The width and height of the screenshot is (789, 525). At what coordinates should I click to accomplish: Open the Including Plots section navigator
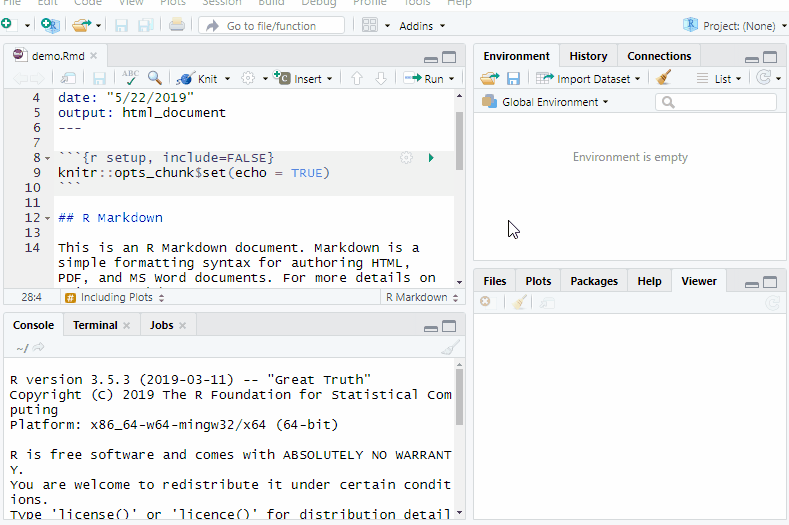pyautogui.click(x=115, y=297)
